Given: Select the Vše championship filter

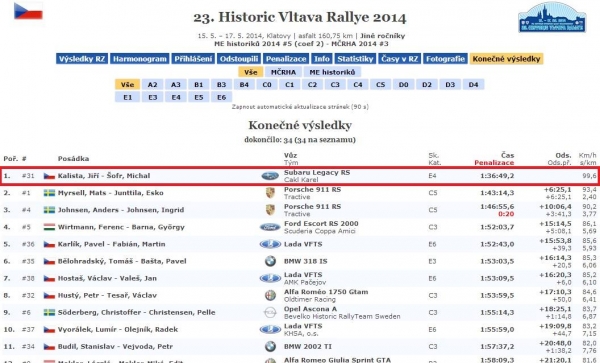Looking at the screenshot, I should pos(251,72).
